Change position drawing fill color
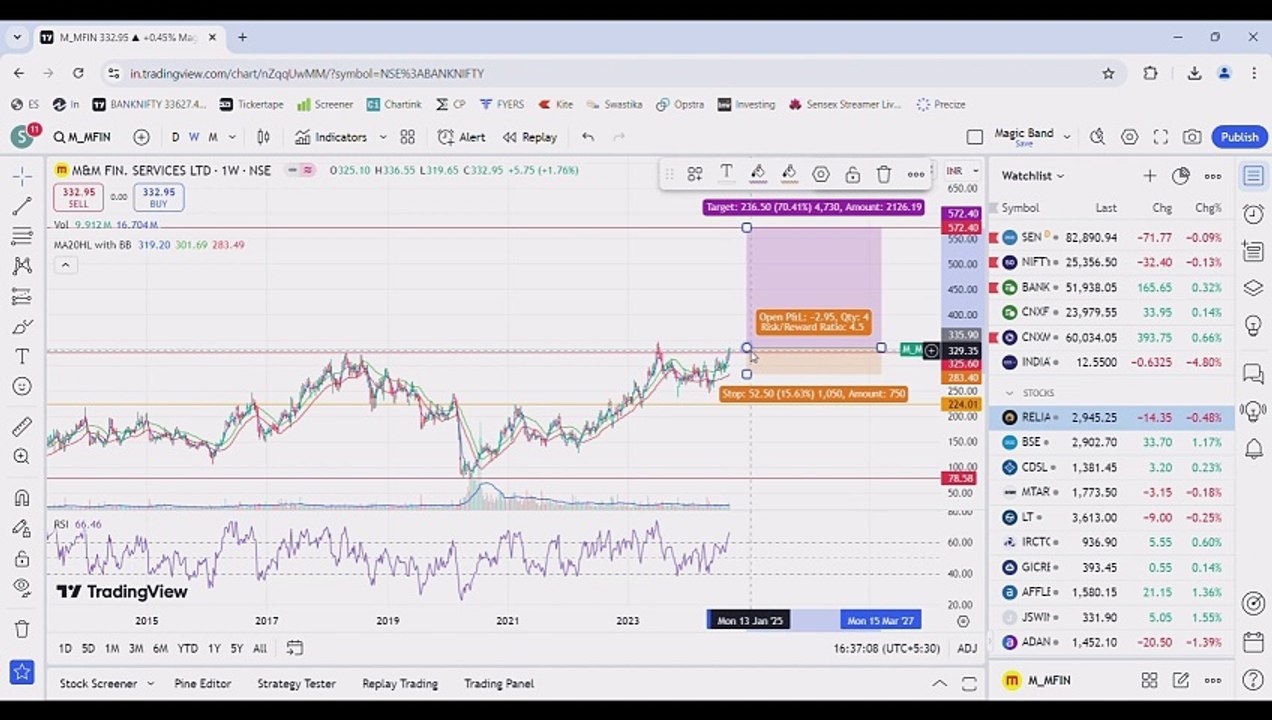Screen dimensions: 1272x720 point(757,174)
